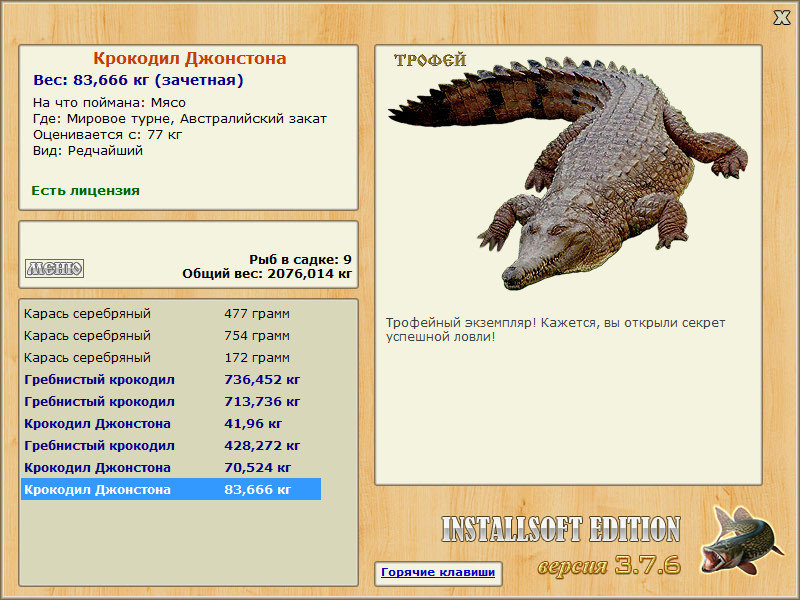Click the pike fish logo icon
Screen dimensions: 800x600
[x=741, y=541]
